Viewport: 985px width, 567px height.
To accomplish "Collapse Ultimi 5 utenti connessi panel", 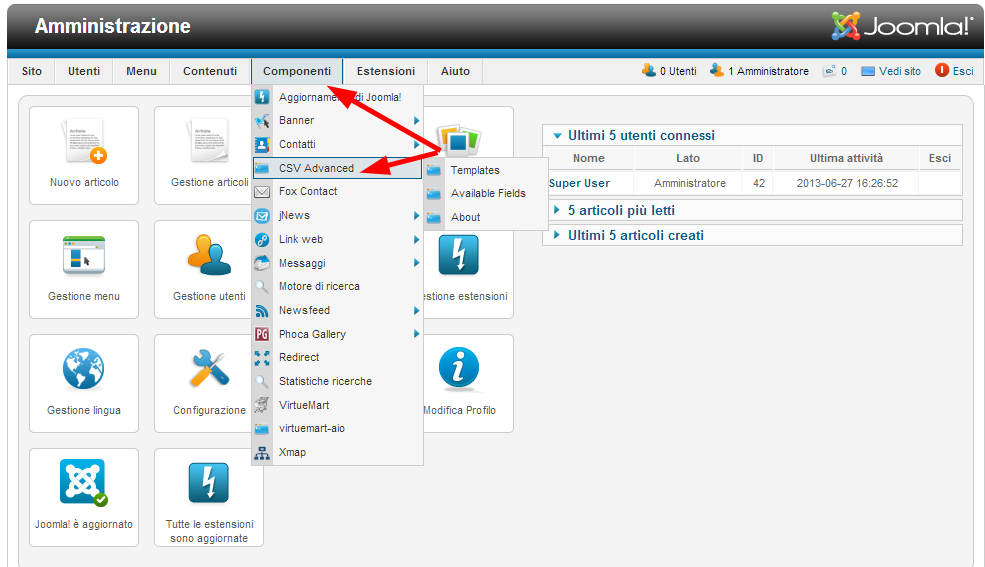I will (x=557, y=136).
